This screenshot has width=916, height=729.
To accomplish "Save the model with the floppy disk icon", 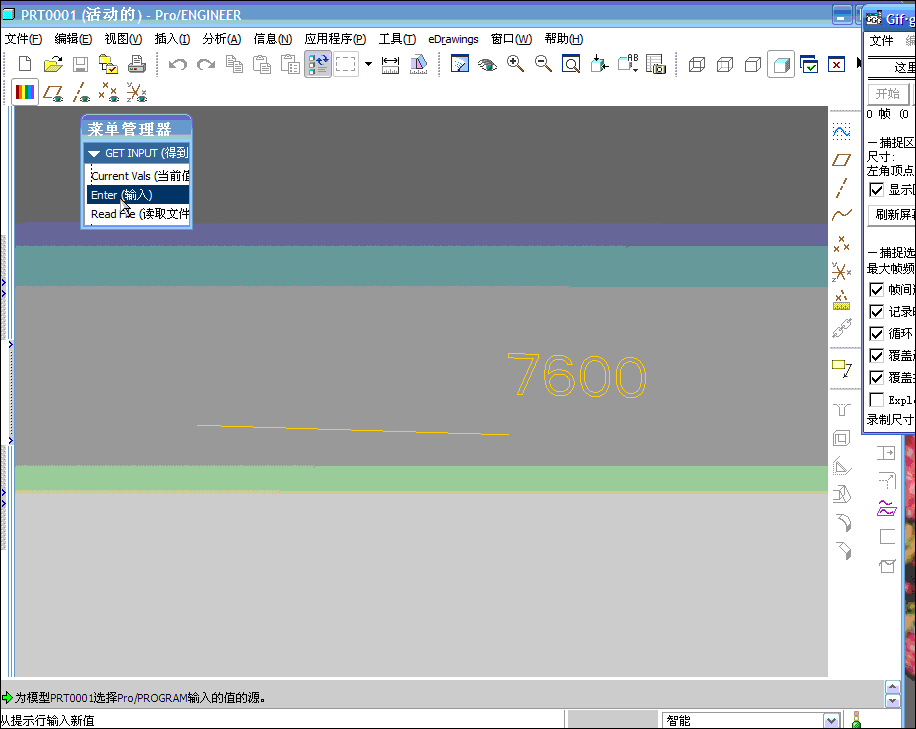I will [80, 64].
